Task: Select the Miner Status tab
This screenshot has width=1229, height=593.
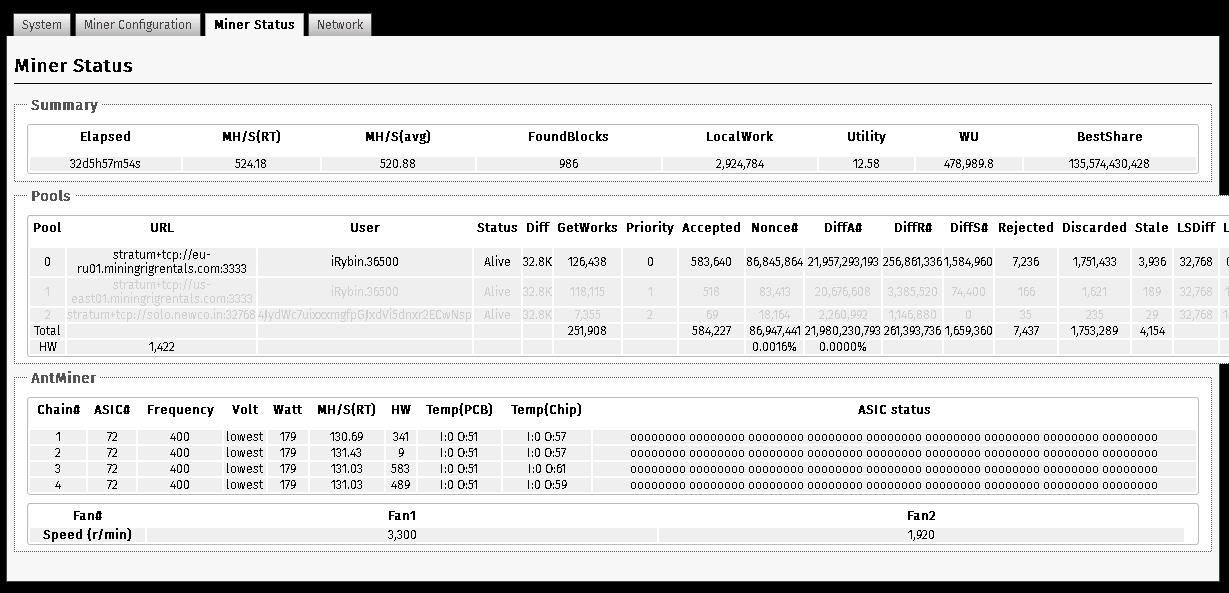Action: point(254,25)
